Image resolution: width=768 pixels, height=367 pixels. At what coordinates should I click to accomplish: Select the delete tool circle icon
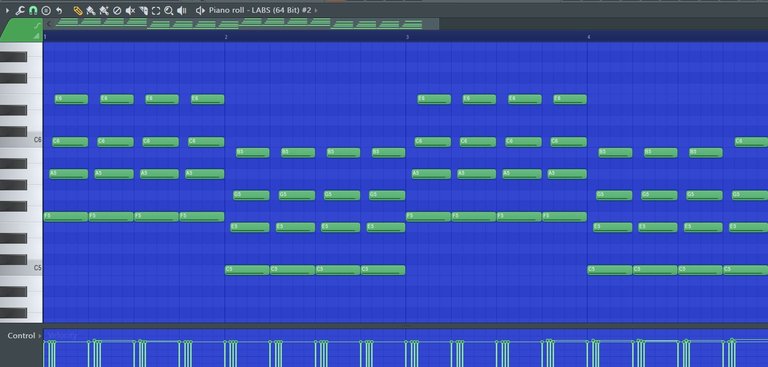coord(117,10)
